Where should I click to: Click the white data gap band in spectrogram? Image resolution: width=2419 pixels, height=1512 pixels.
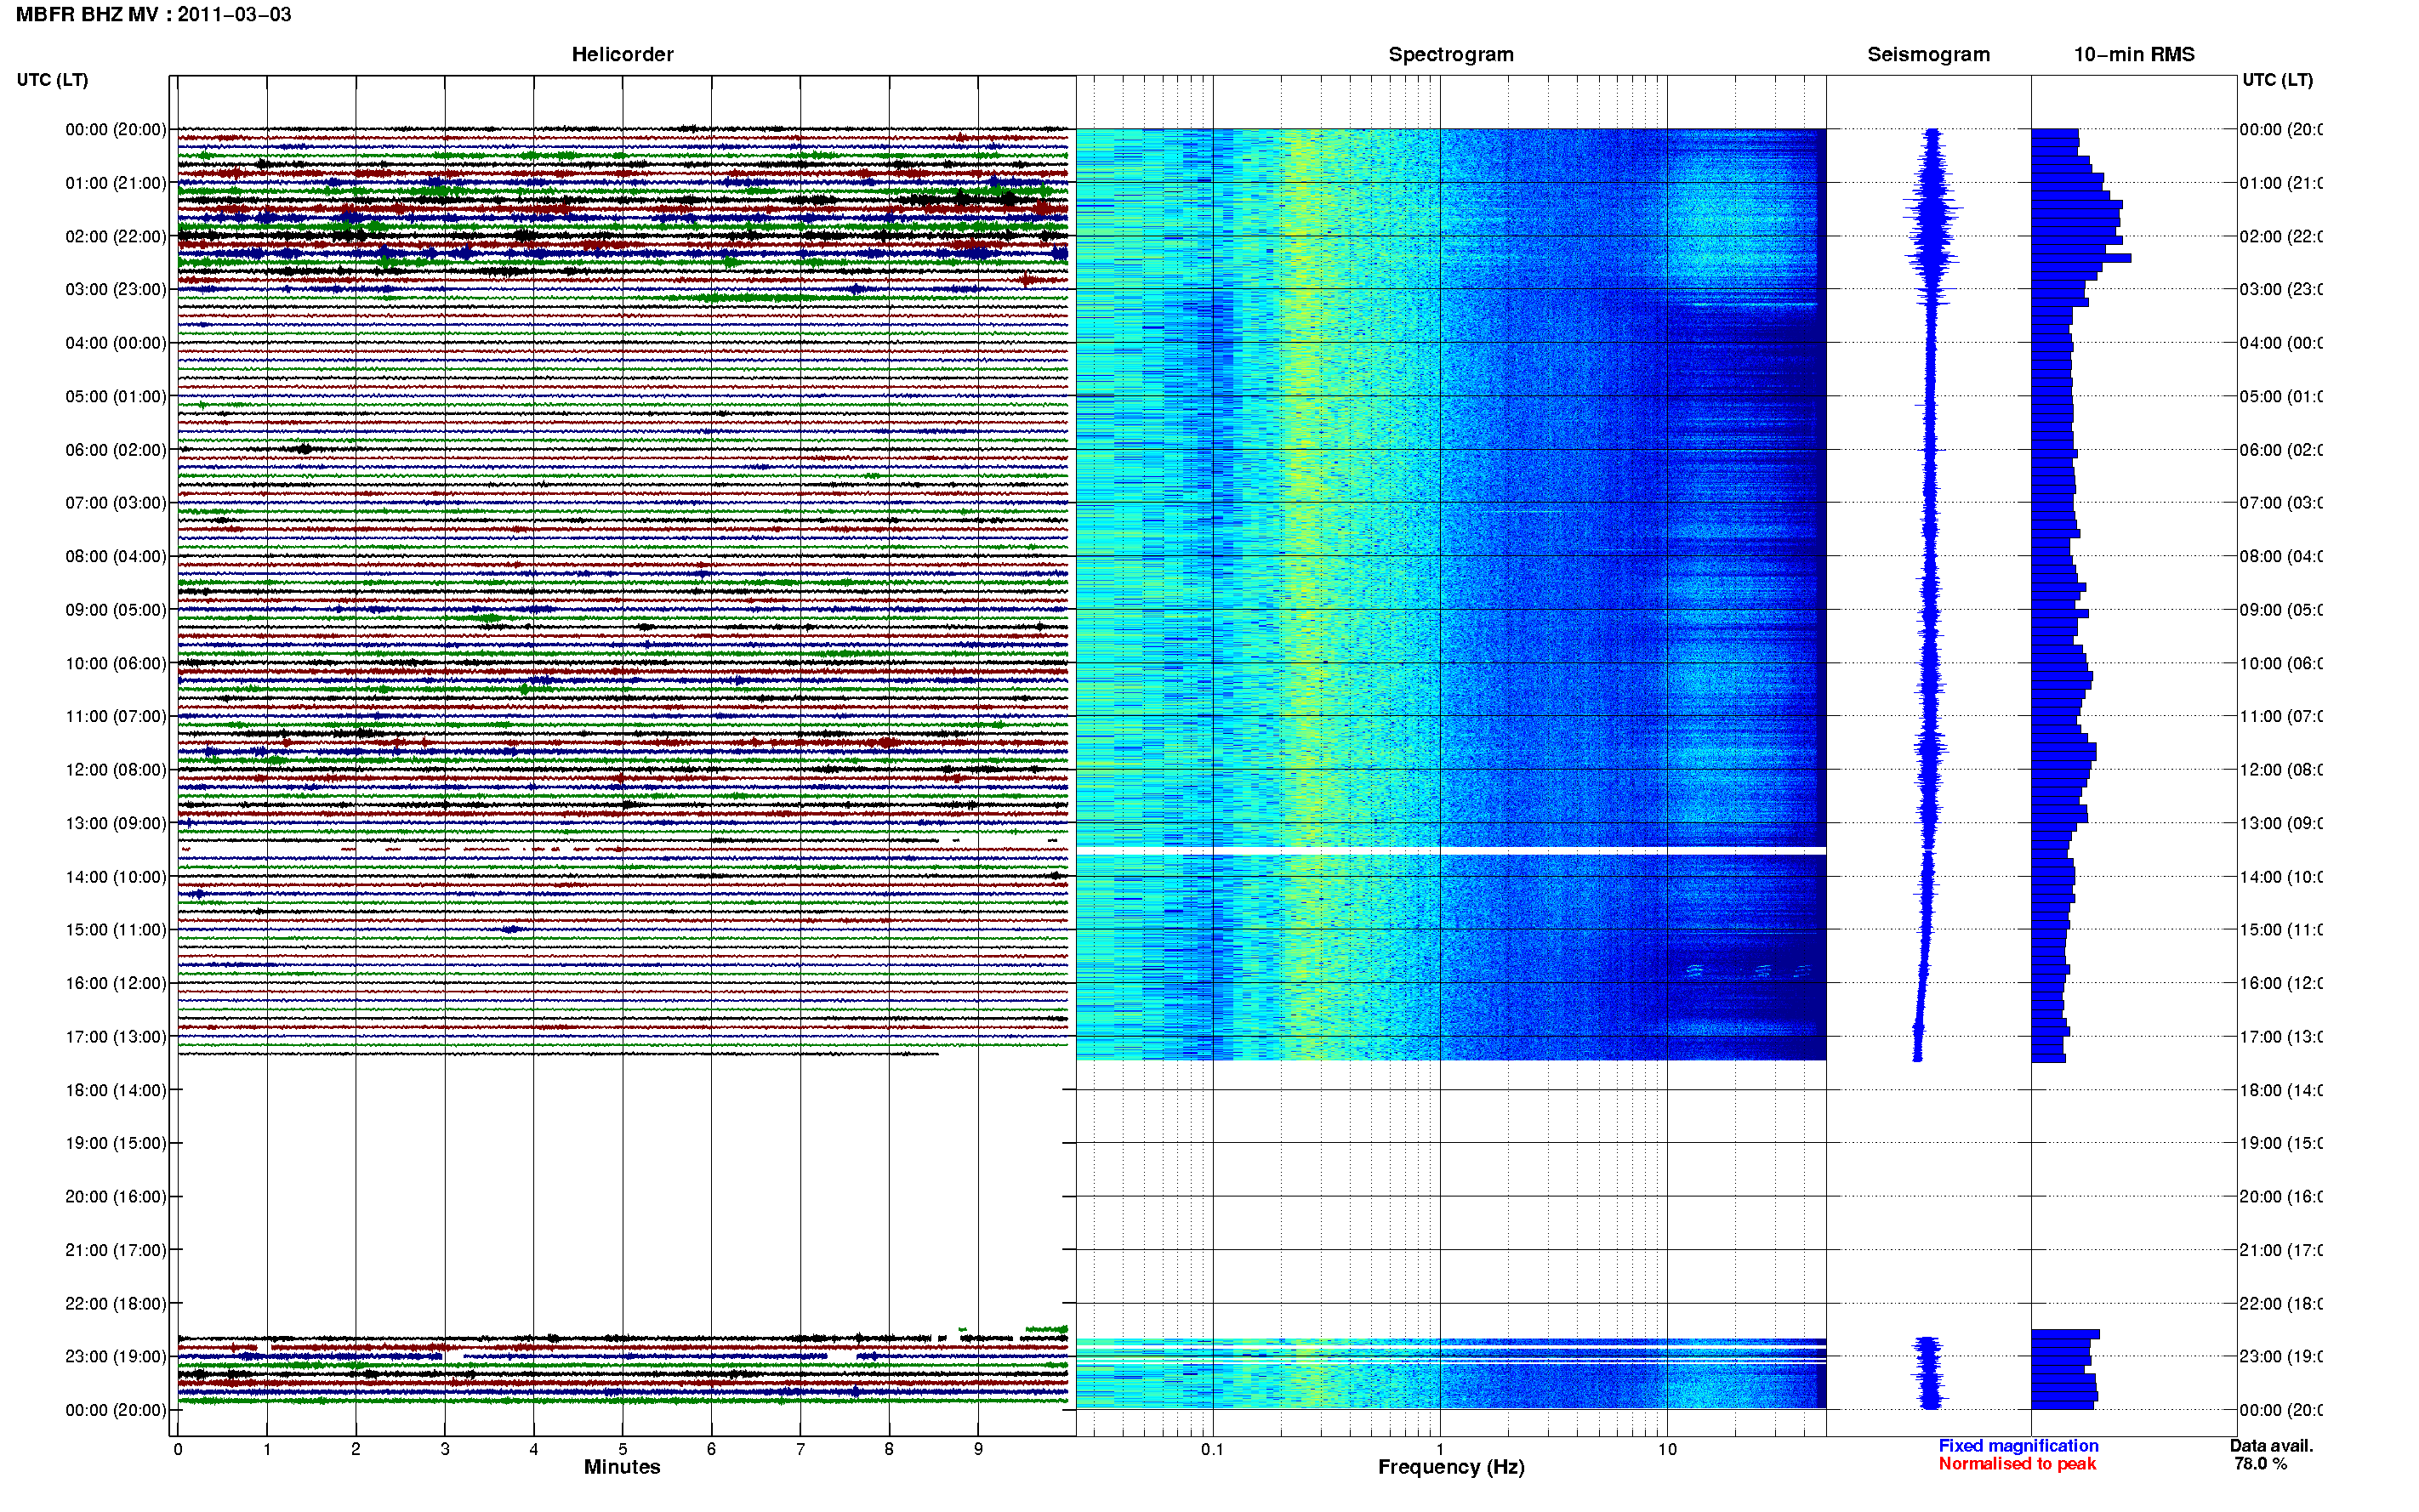click(x=1451, y=851)
